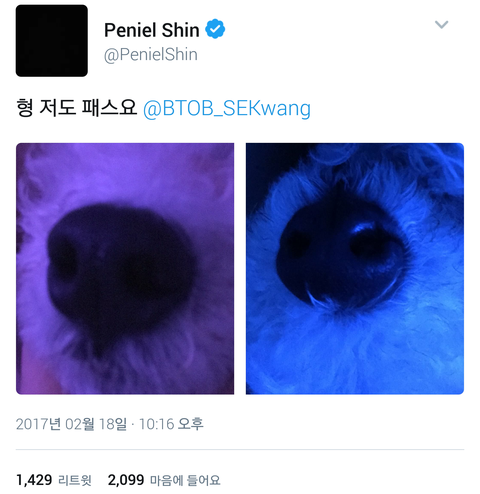Click the 마음에 들어요 label
This screenshot has height=494, width=480.
[185, 480]
